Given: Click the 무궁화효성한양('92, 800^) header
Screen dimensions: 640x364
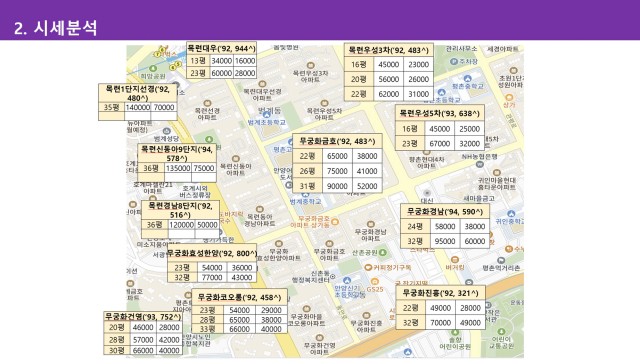Looking at the screenshot, I should (x=212, y=253).
